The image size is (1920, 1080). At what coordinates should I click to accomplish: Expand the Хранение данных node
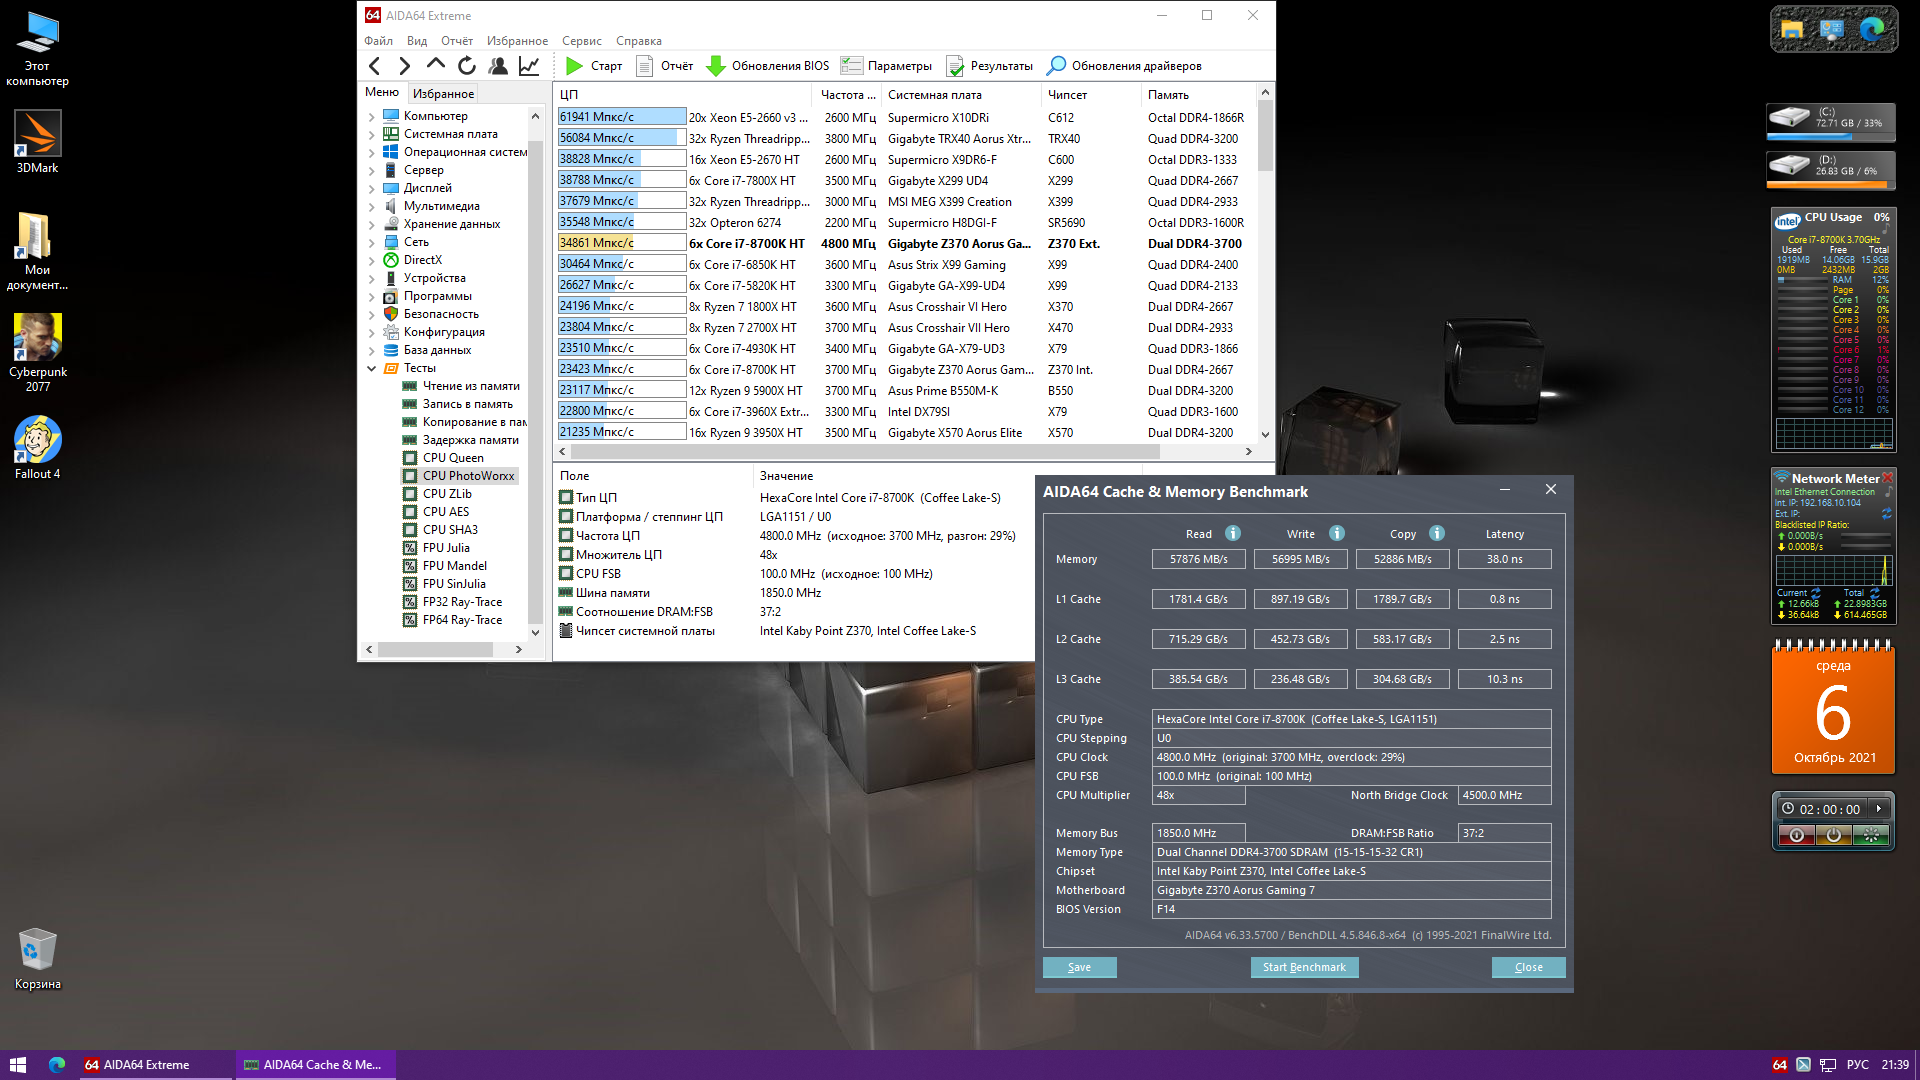coord(372,225)
